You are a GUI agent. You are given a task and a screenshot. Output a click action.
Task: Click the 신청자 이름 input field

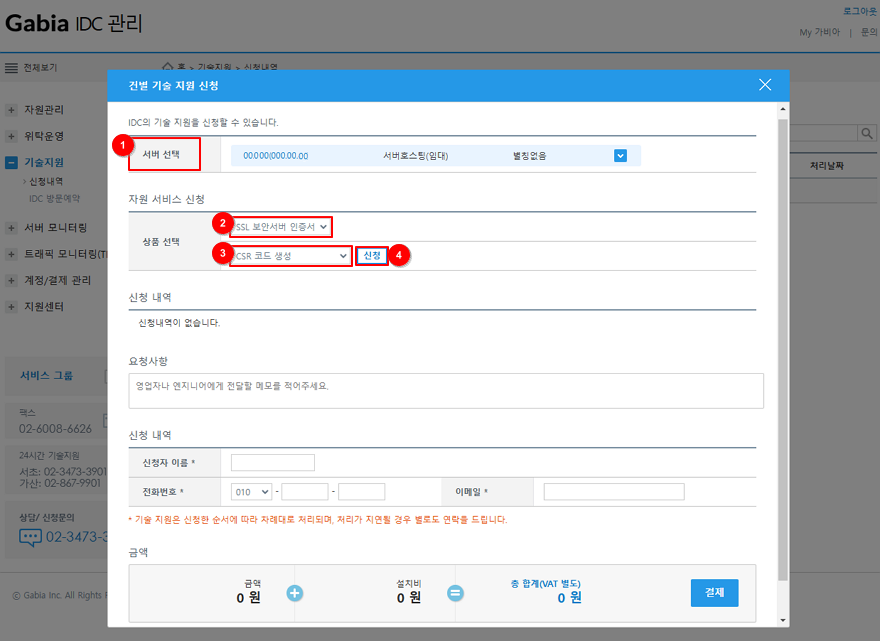pos(273,463)
